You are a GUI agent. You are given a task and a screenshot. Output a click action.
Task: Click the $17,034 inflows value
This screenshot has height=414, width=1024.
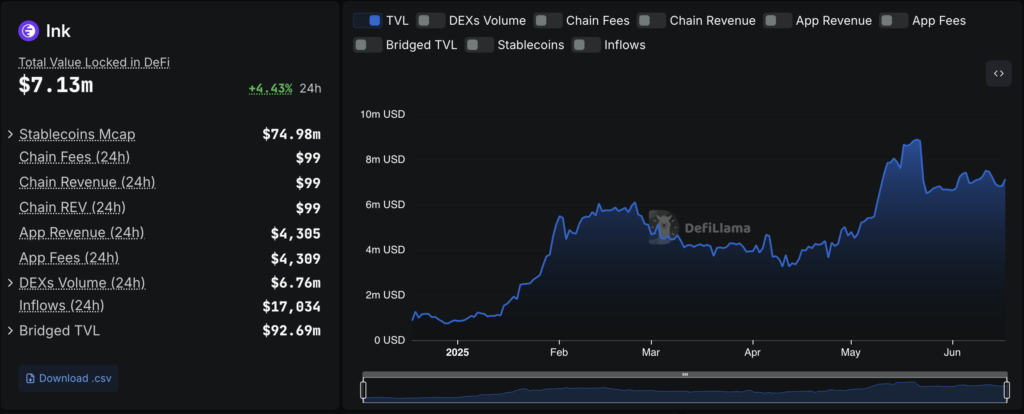coord(291,306)
